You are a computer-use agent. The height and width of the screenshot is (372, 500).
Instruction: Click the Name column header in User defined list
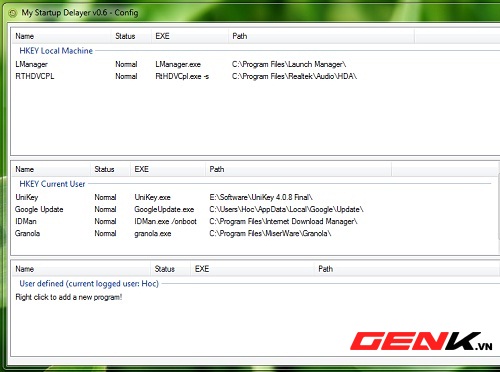click(x=81, y=269)
